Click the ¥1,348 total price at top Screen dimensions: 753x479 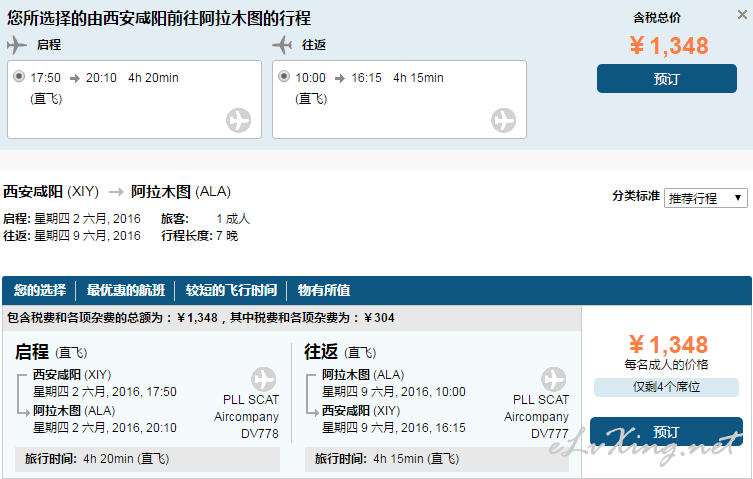point(669,46)
